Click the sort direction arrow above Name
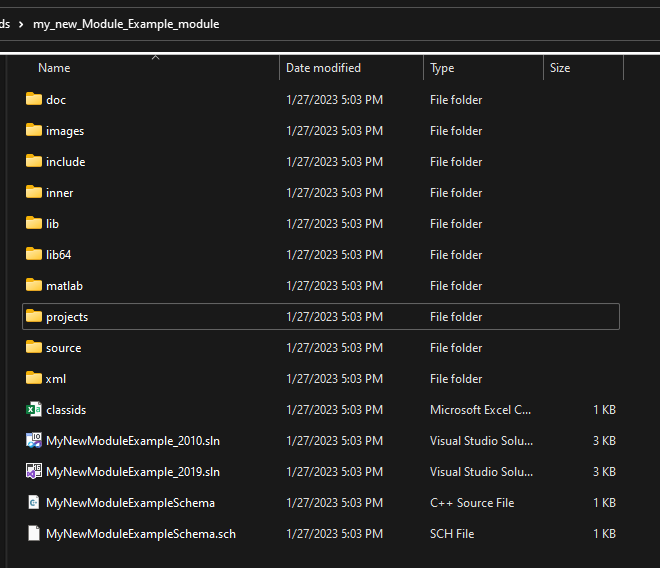Image resolution: width=660 pixels, height=568 pixels. pos(155,58)
